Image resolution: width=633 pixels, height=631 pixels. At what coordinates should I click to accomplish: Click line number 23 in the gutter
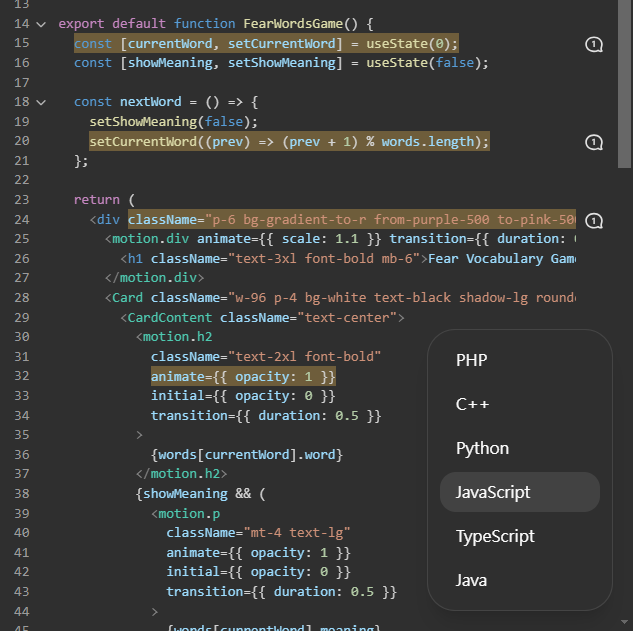22,200
